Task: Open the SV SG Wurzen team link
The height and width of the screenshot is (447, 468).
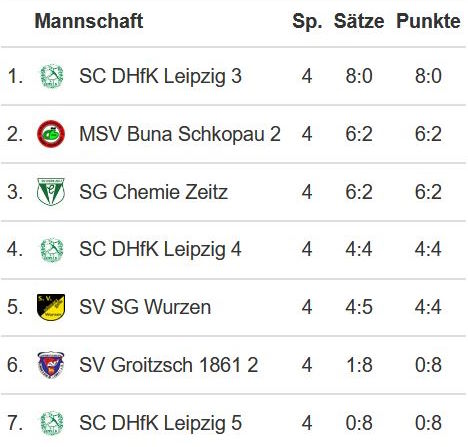Action: [145, 307]
